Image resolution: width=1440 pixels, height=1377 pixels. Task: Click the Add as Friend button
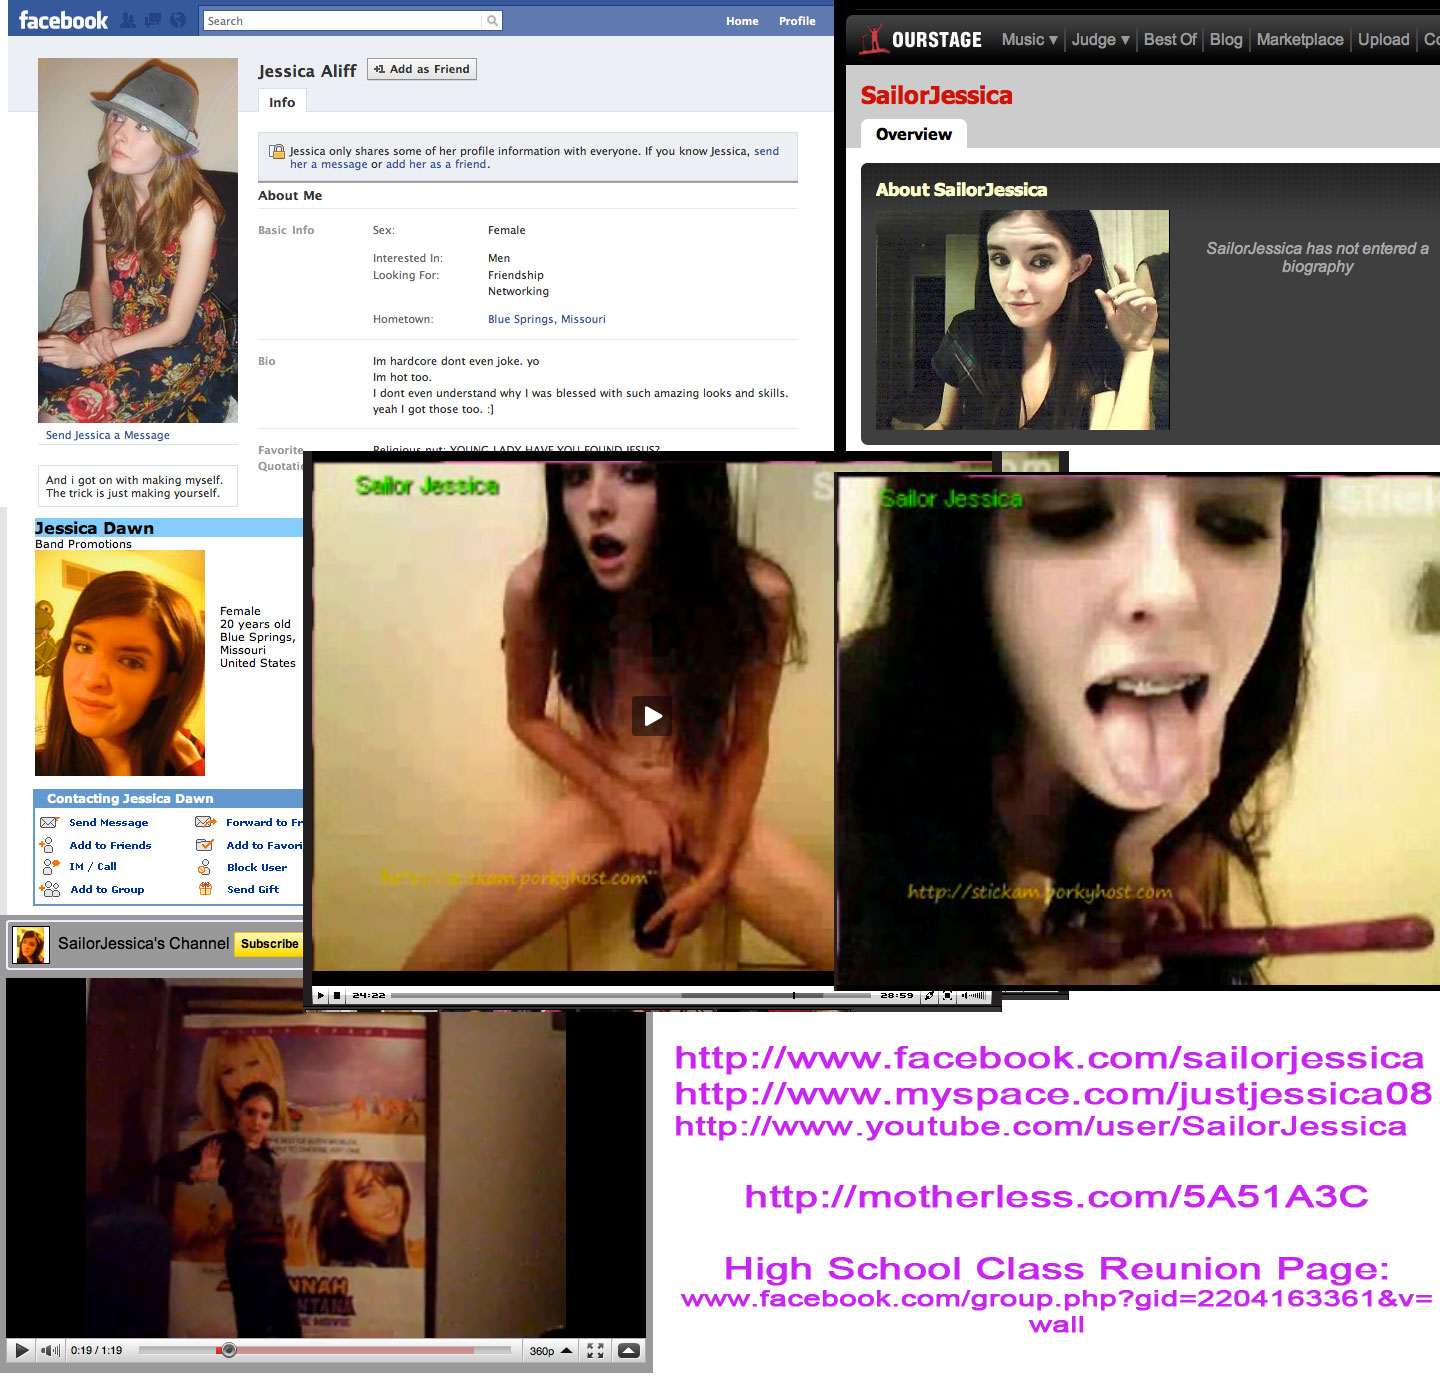421,69
